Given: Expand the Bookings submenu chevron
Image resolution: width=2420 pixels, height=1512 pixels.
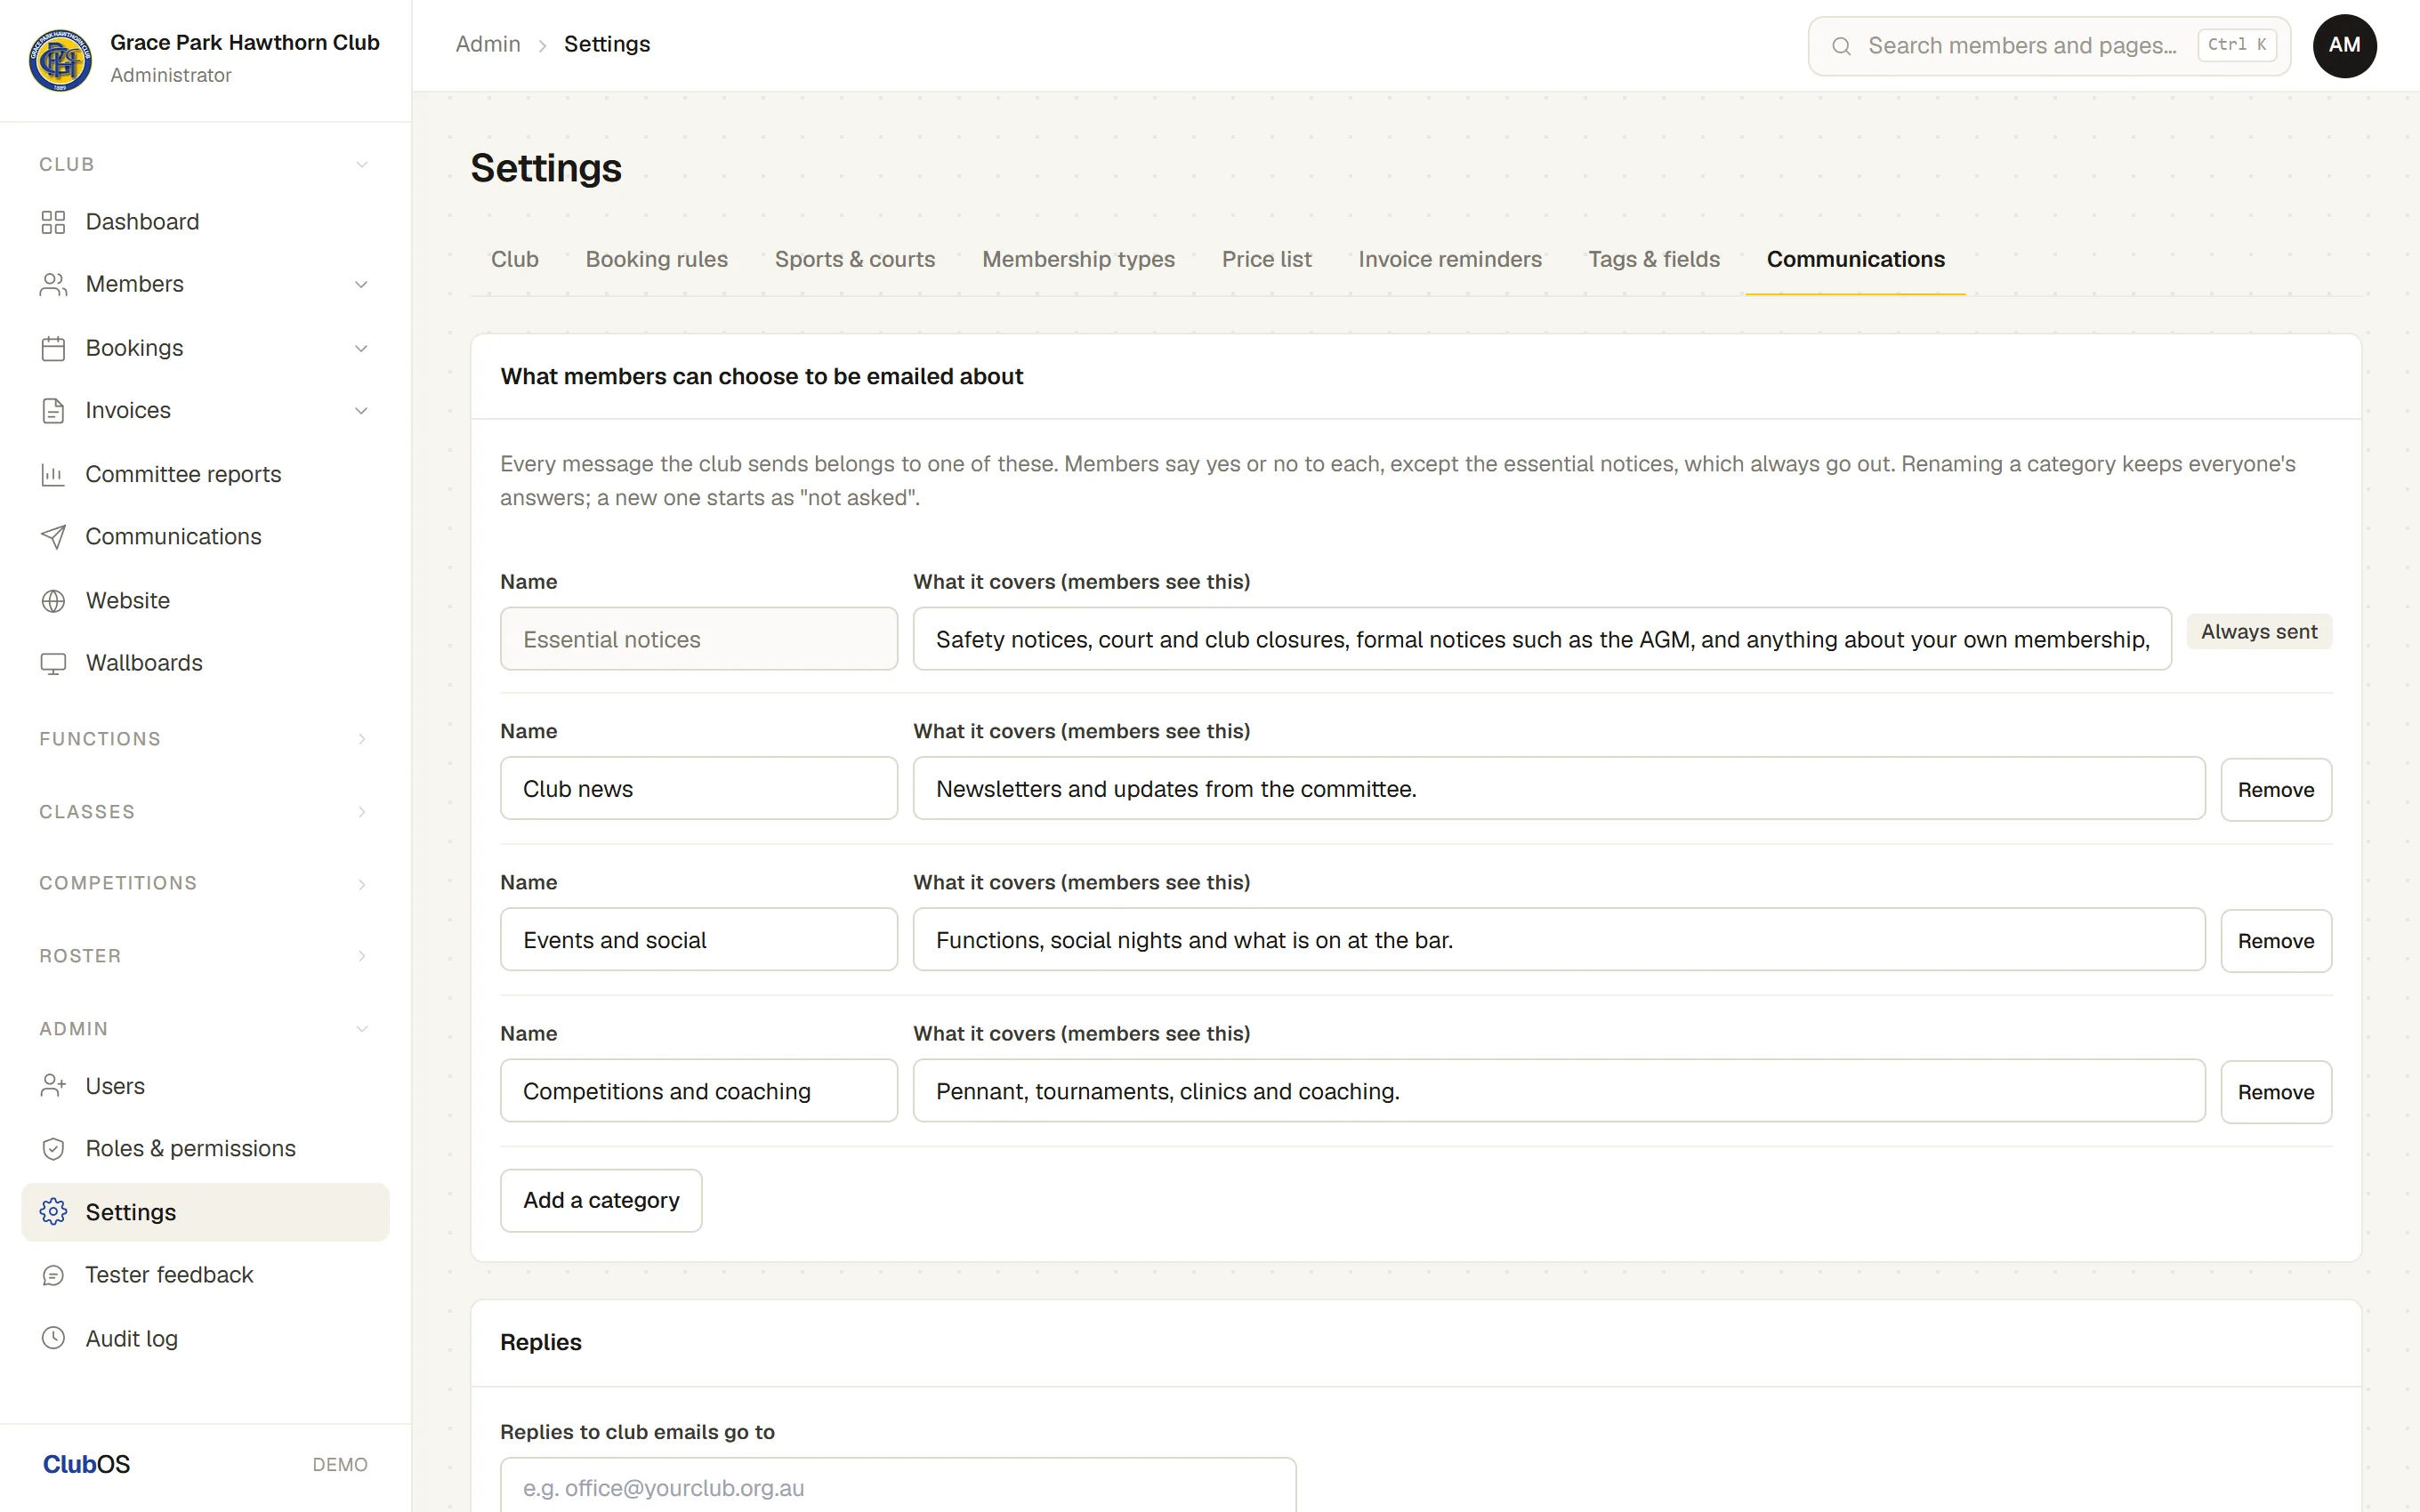Looking at the screenshot, I should (x=362, y=348).
